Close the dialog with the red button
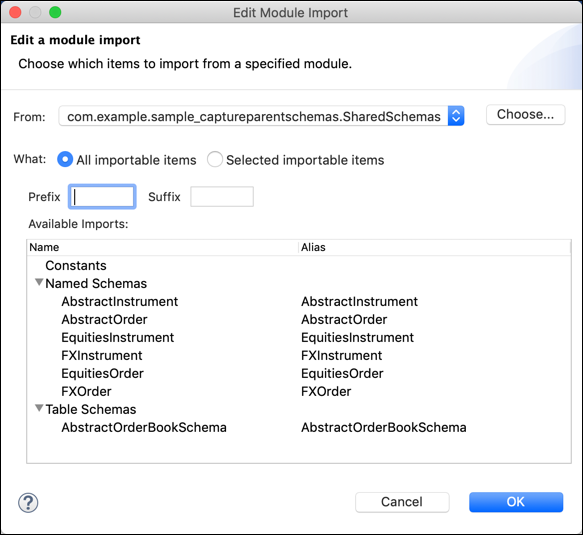583x535 pixels. 15,12
